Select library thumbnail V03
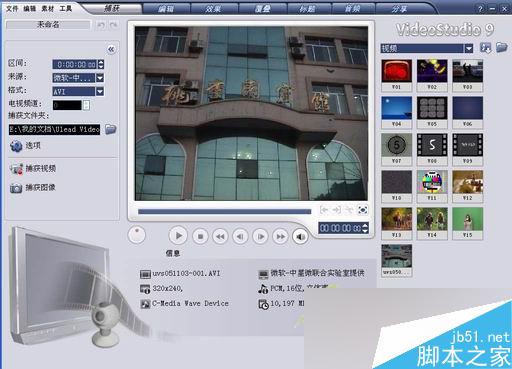 pos(468,75)
